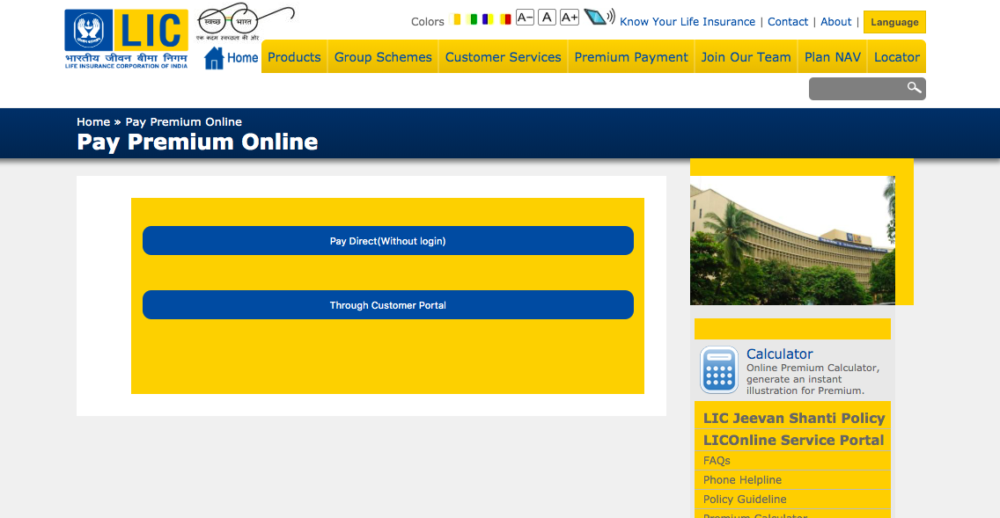Open LICOnline Service Portal link
This screenshot has height=518, width=1000.
click(793, 440)
